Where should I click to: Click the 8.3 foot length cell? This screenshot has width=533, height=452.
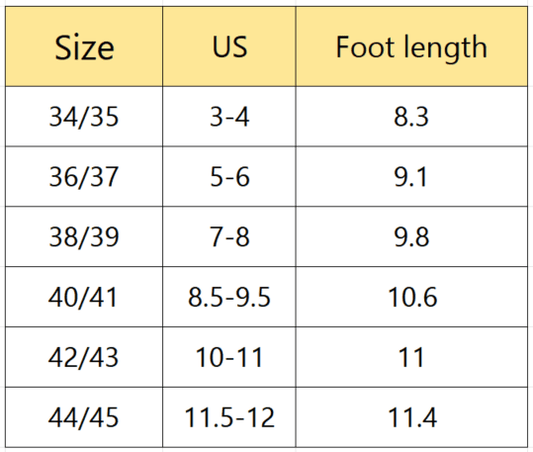coord(411,117)
